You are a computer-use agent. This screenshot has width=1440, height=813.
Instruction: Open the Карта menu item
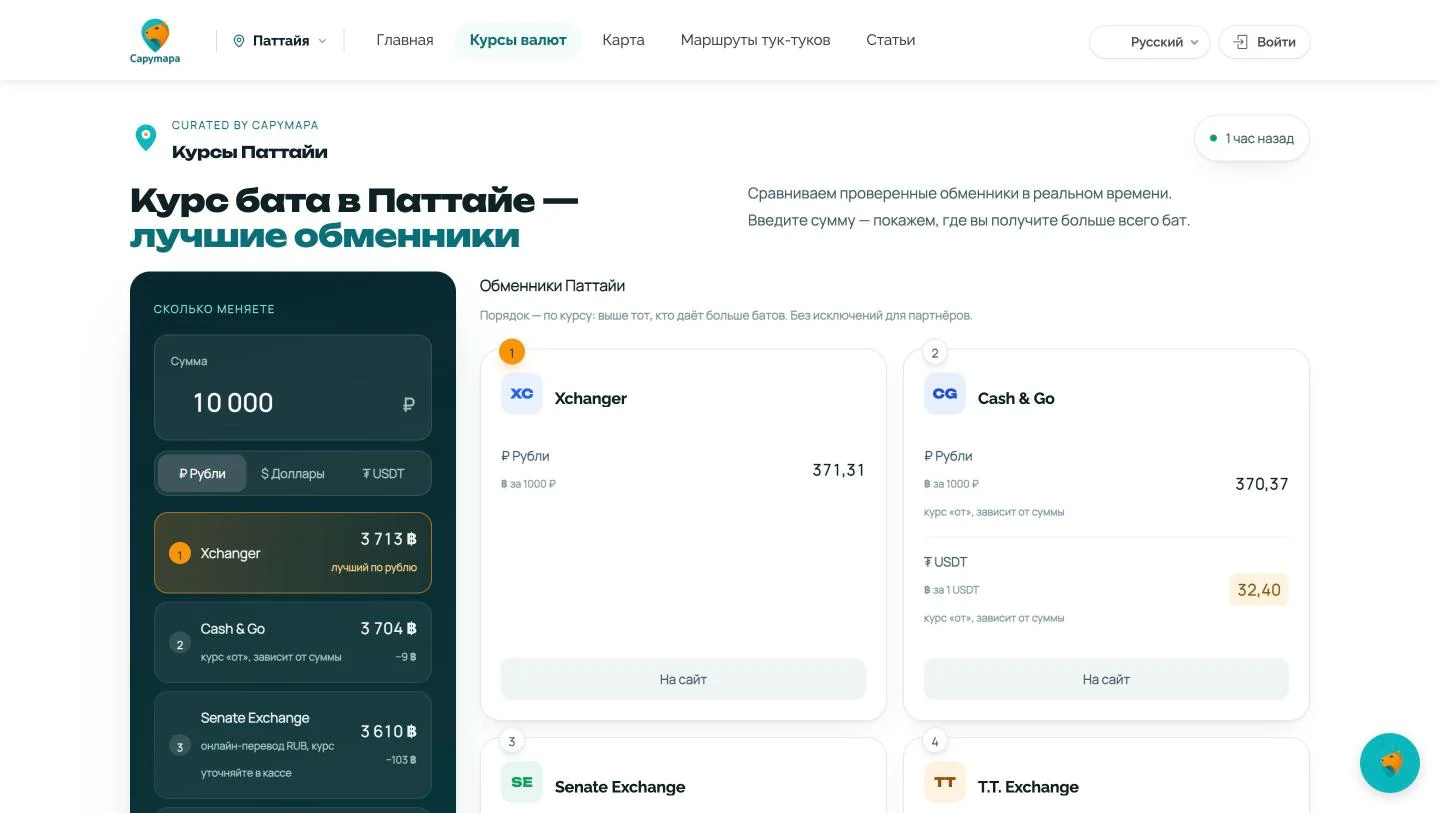pyautogui.click(x=623, y=40)
